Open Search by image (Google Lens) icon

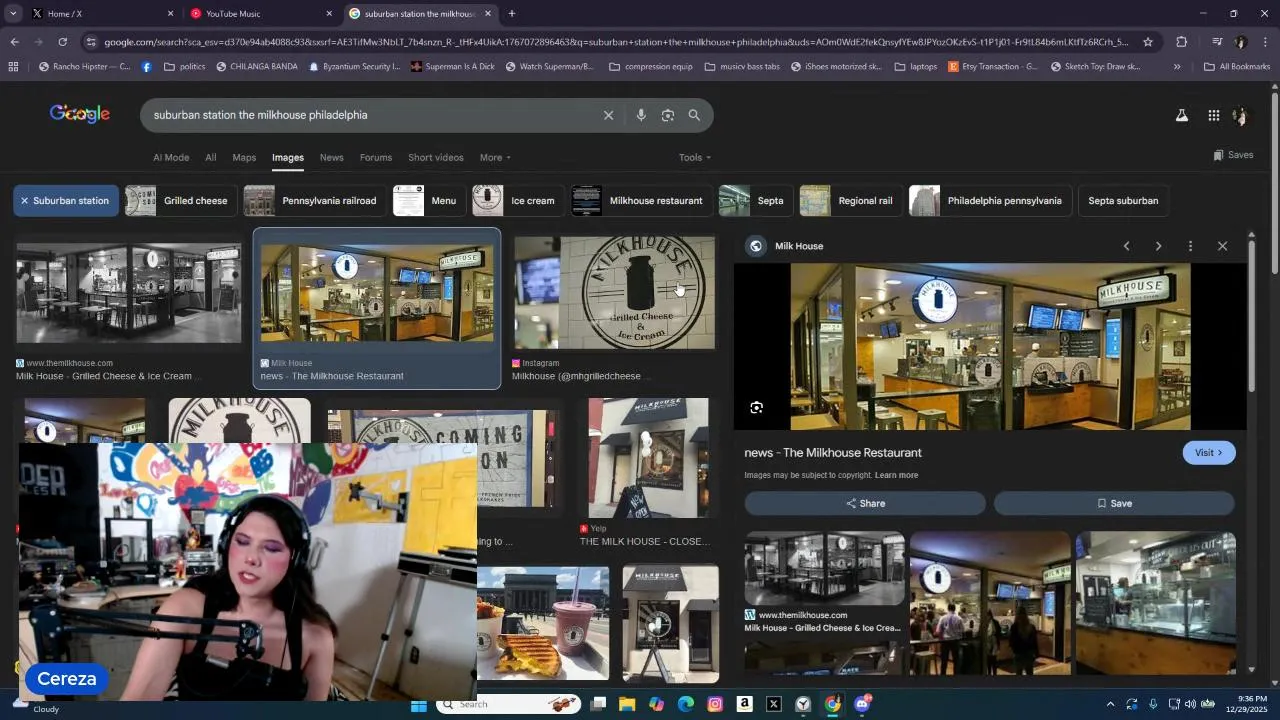pos(668,115)
